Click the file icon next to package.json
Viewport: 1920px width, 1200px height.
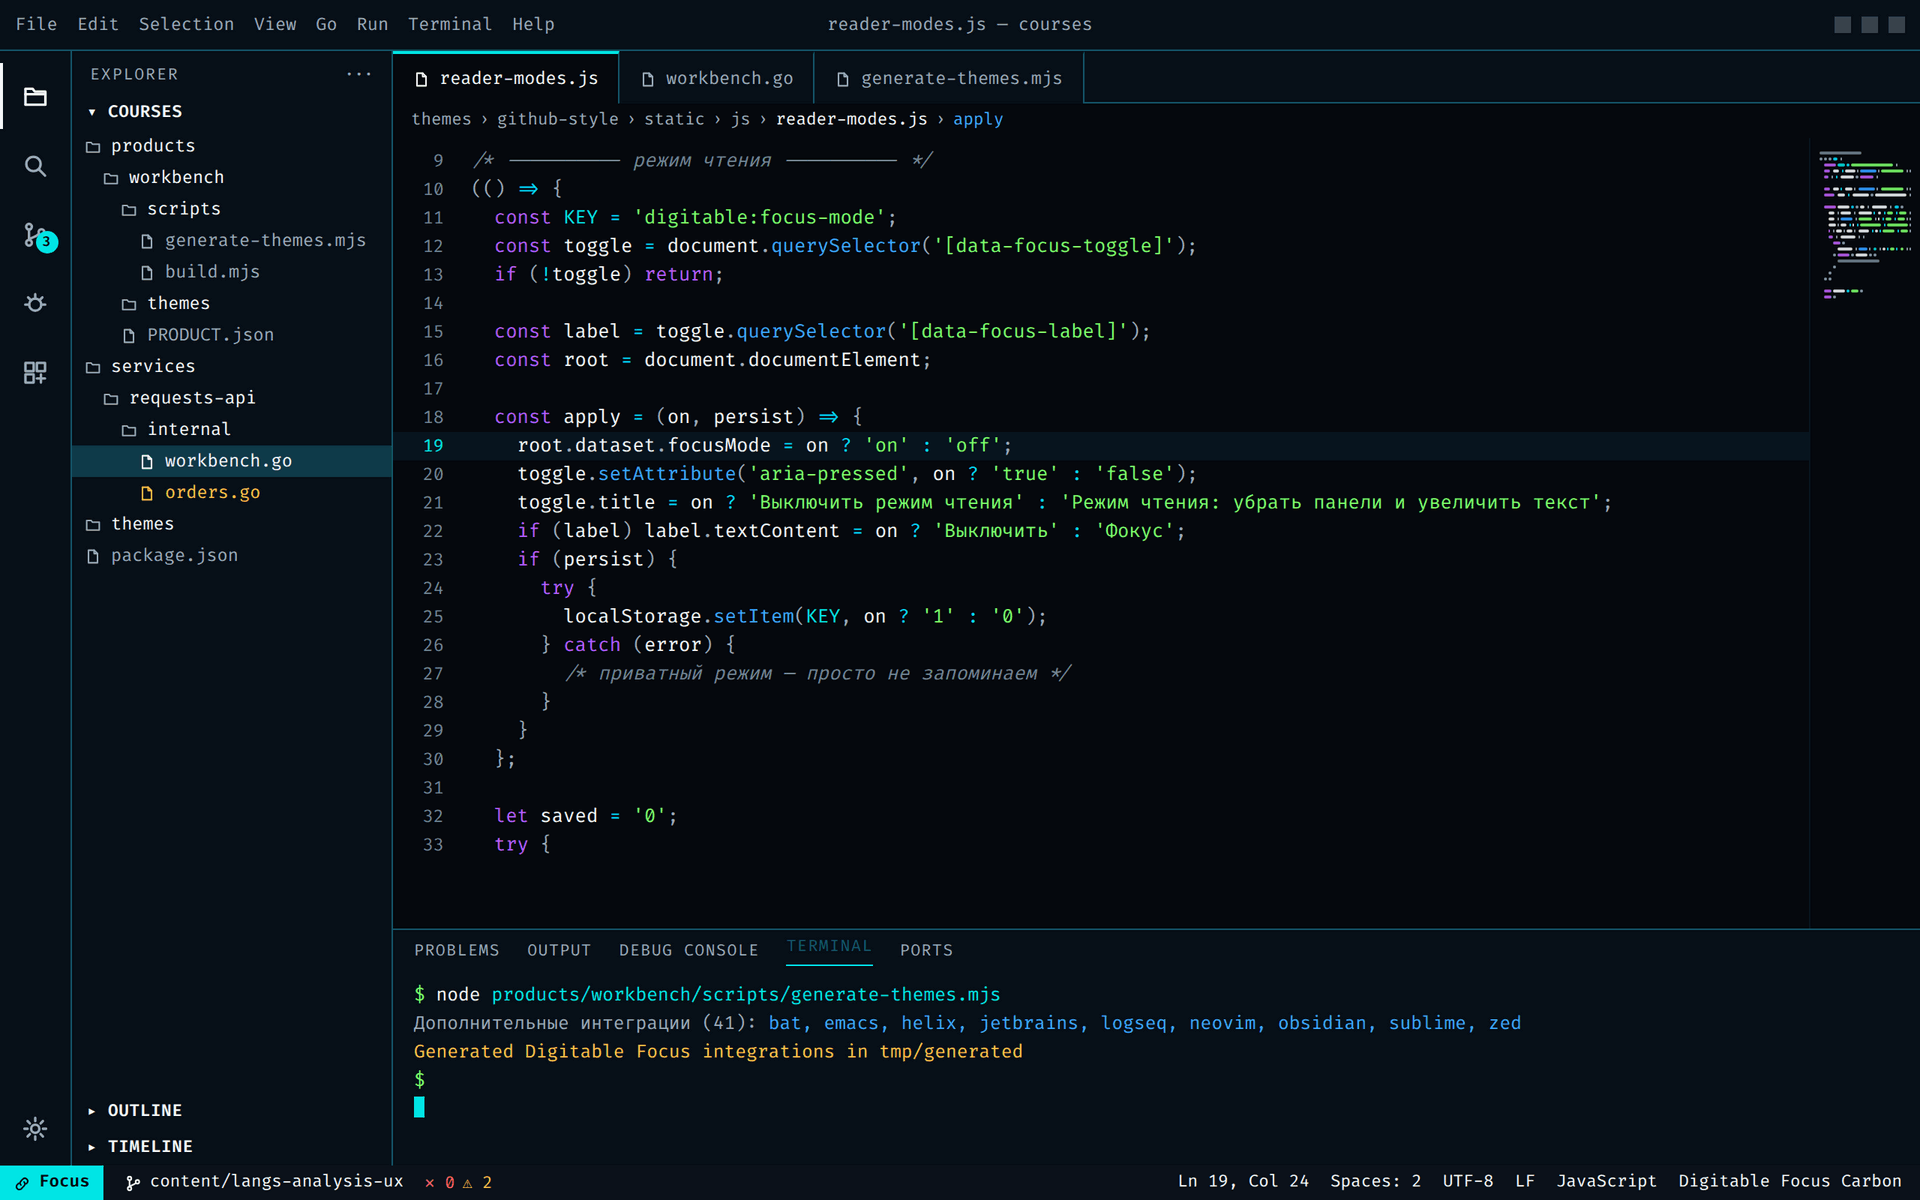pos(93,556)
